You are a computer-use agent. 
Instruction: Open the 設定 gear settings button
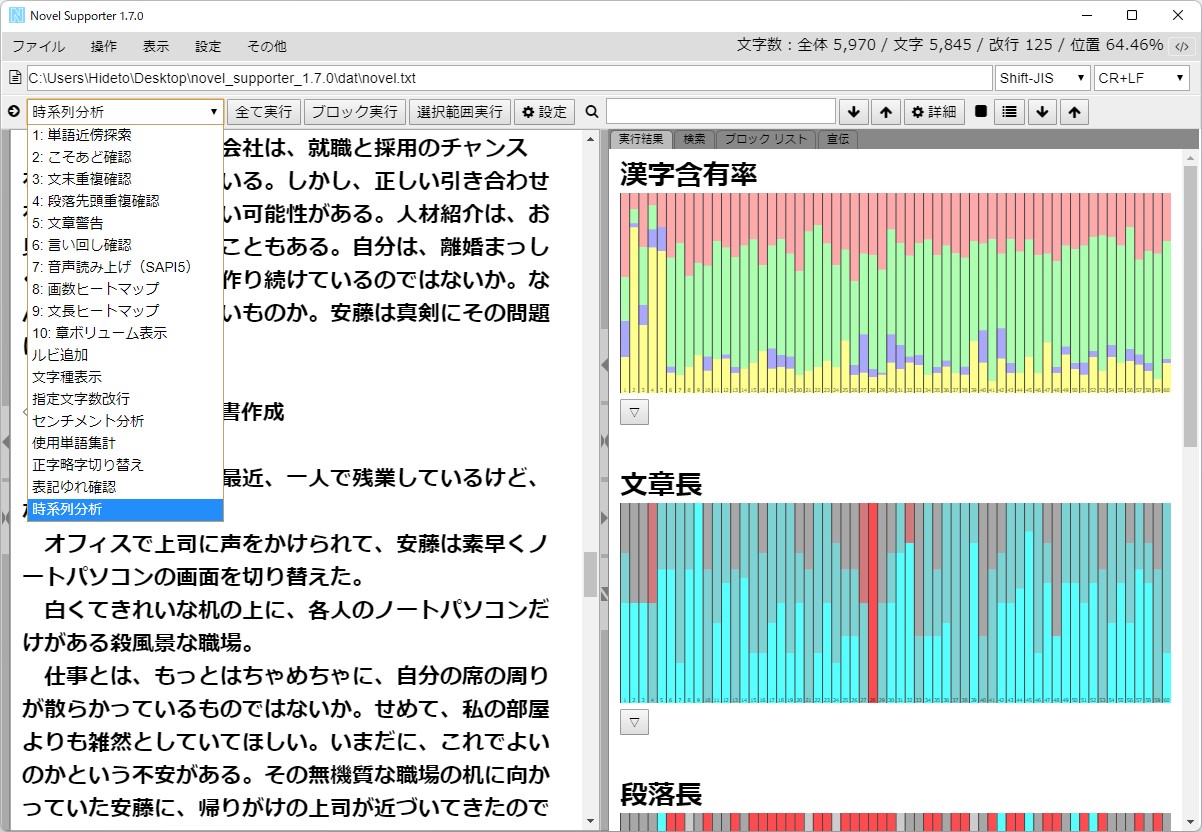(544, 111)
